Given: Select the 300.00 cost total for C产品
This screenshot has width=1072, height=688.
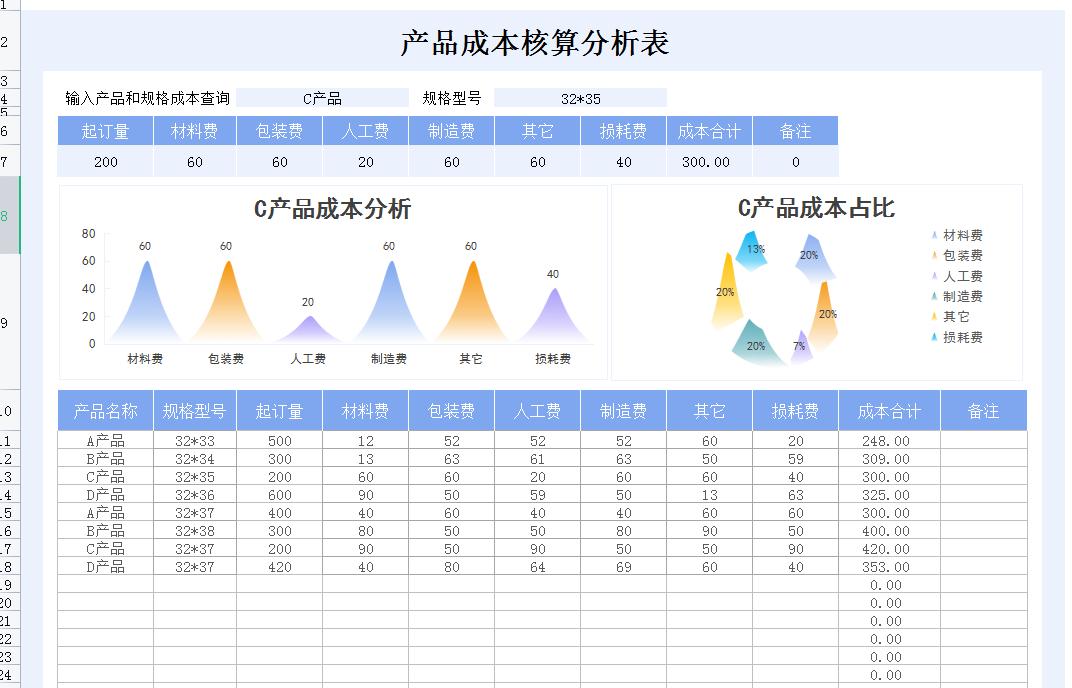Looking at the screenshot, I should point(888,477).
